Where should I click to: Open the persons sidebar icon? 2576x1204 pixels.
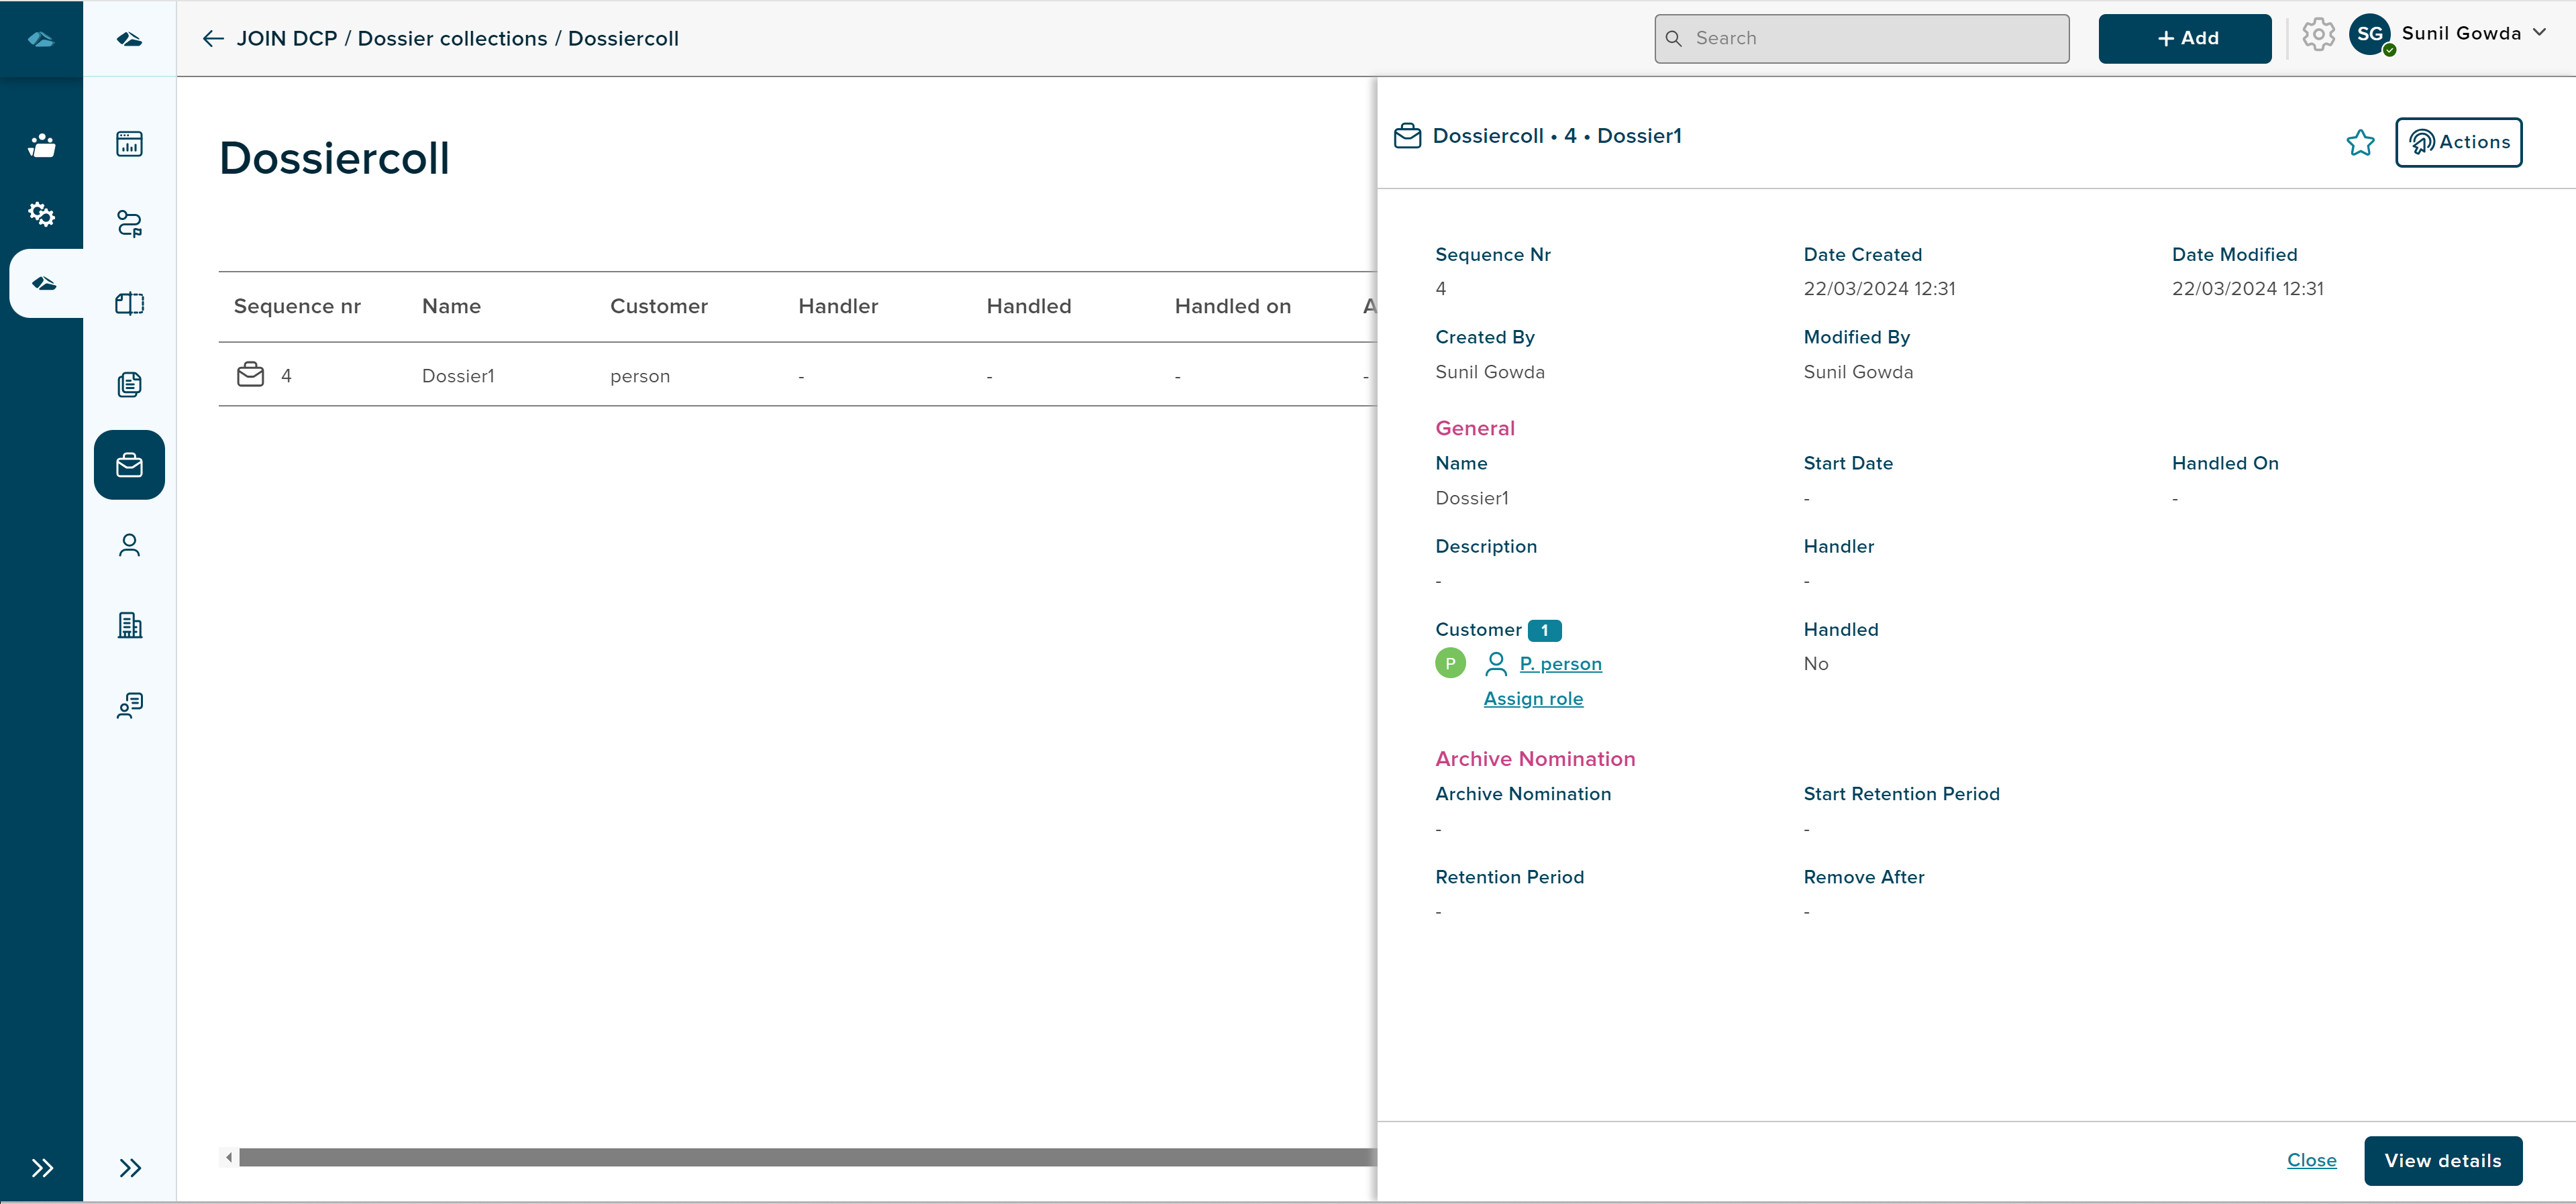pos(129,545)
